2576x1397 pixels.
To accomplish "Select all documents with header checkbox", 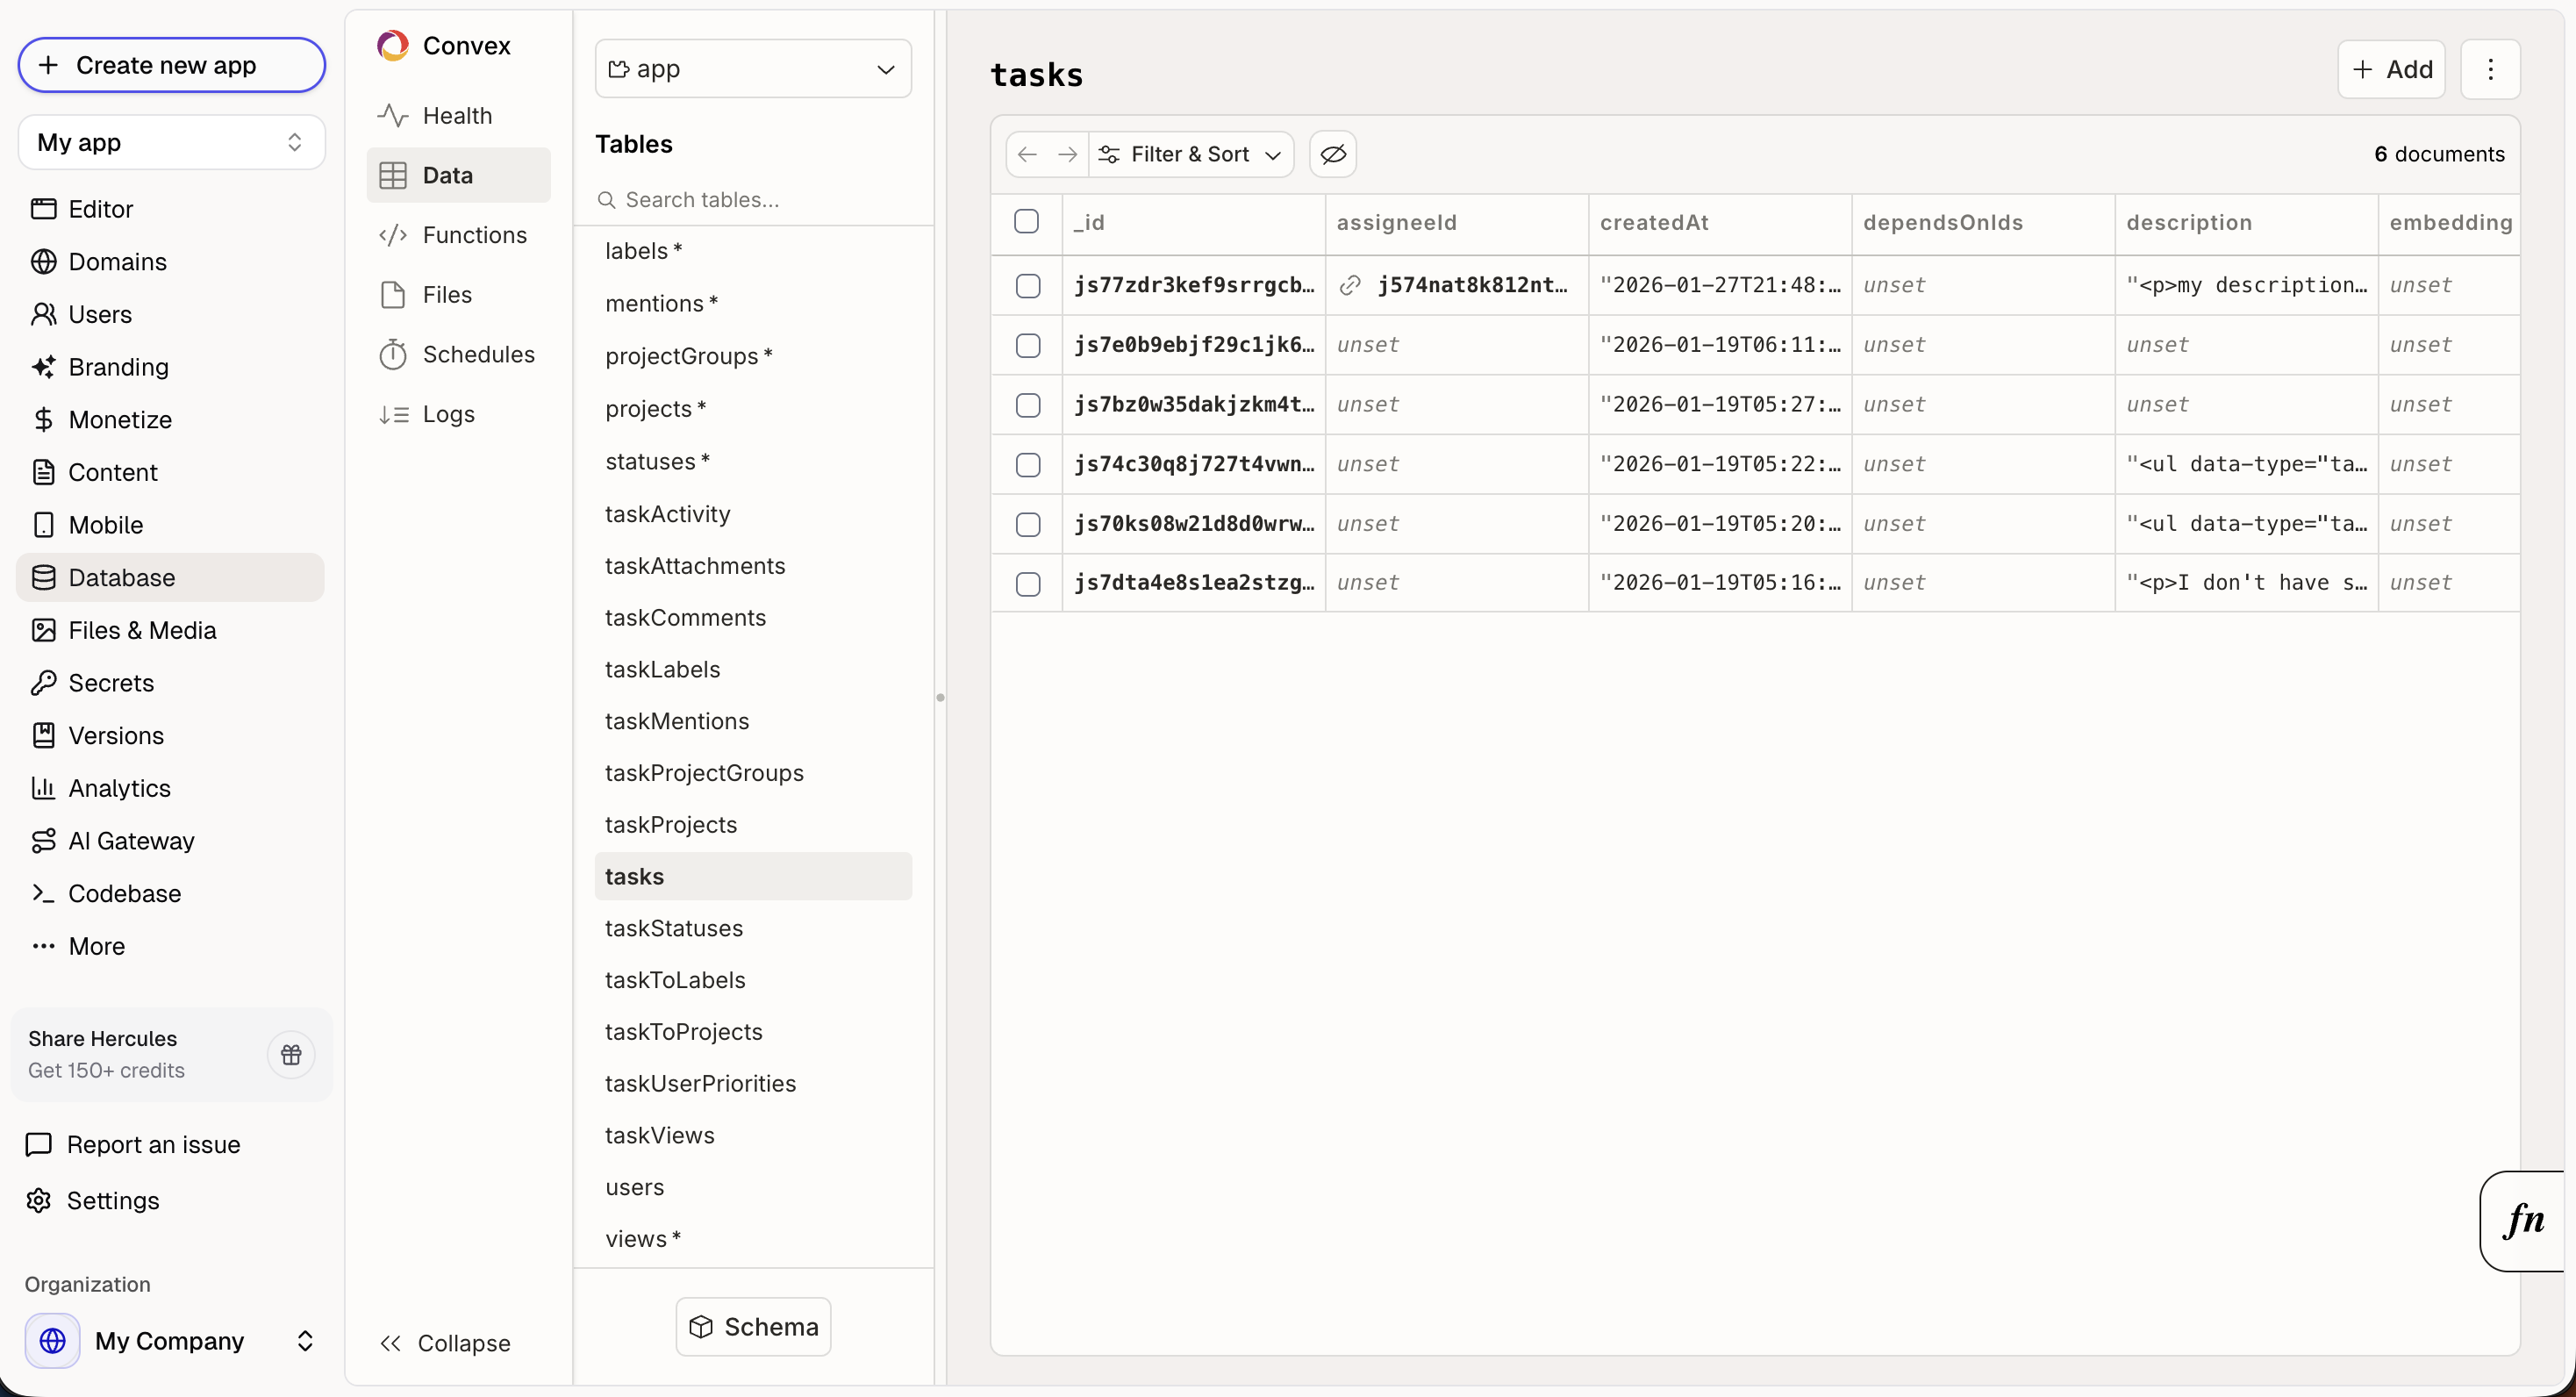I will (x=1027, y=221).
